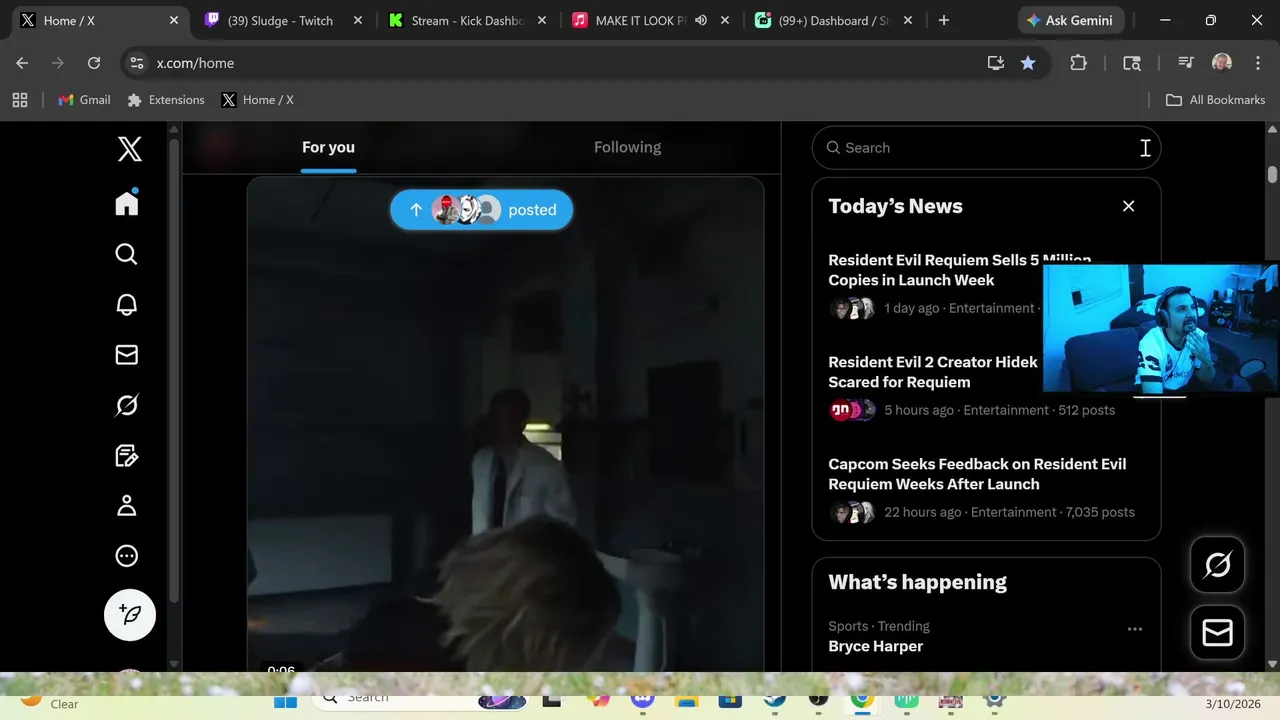Screen dimensions: 1280x720
Task: Go back one page in Chrome
Action: pos(22,63)
